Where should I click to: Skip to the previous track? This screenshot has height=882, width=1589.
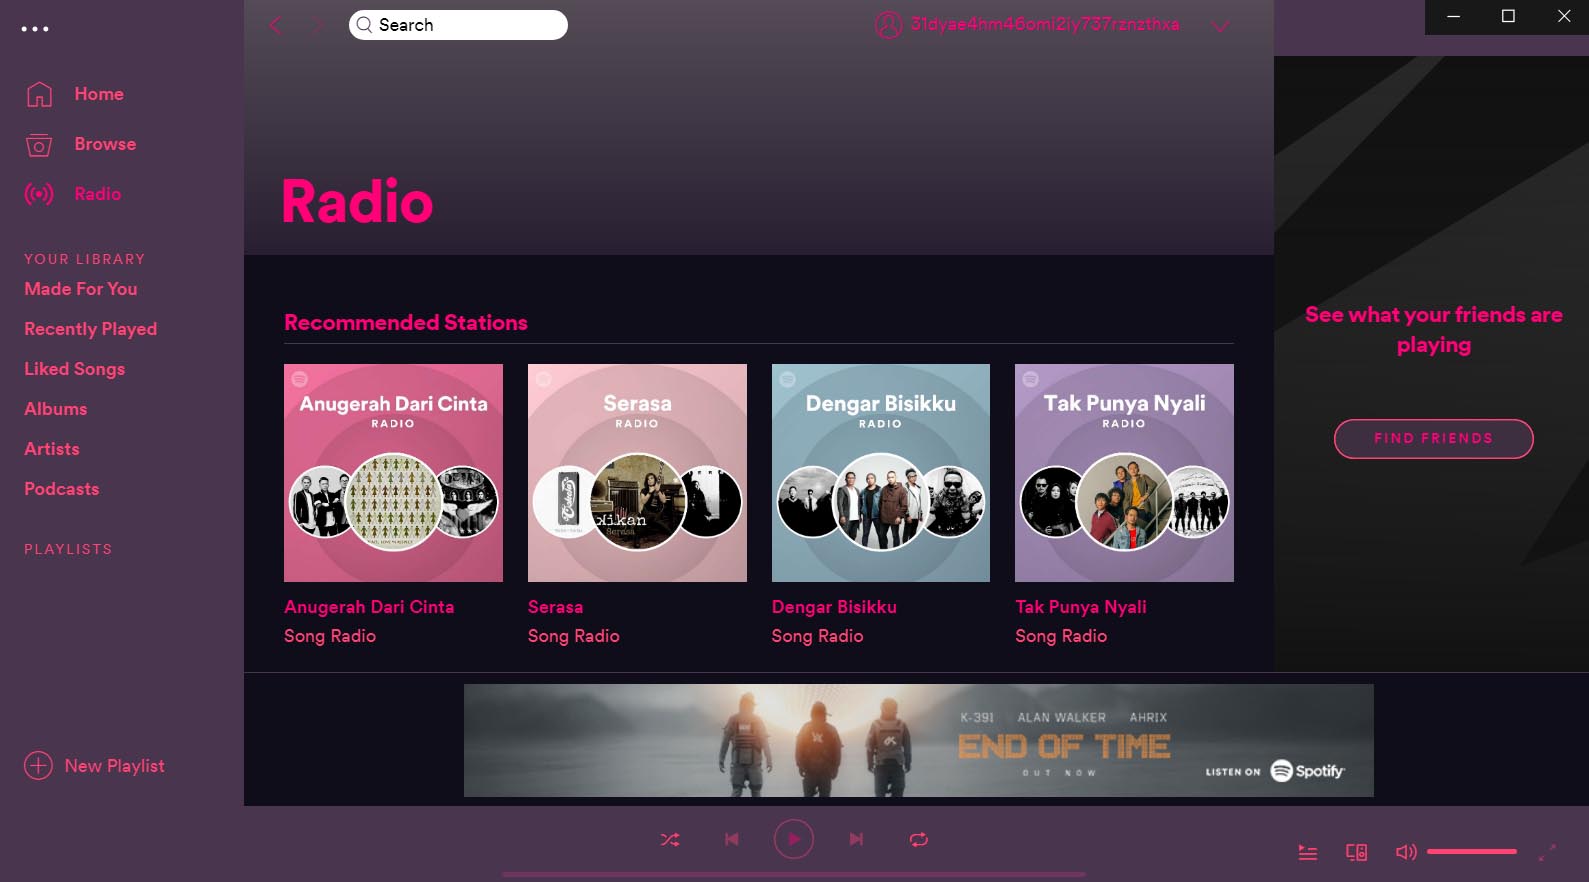coord(732,840)
